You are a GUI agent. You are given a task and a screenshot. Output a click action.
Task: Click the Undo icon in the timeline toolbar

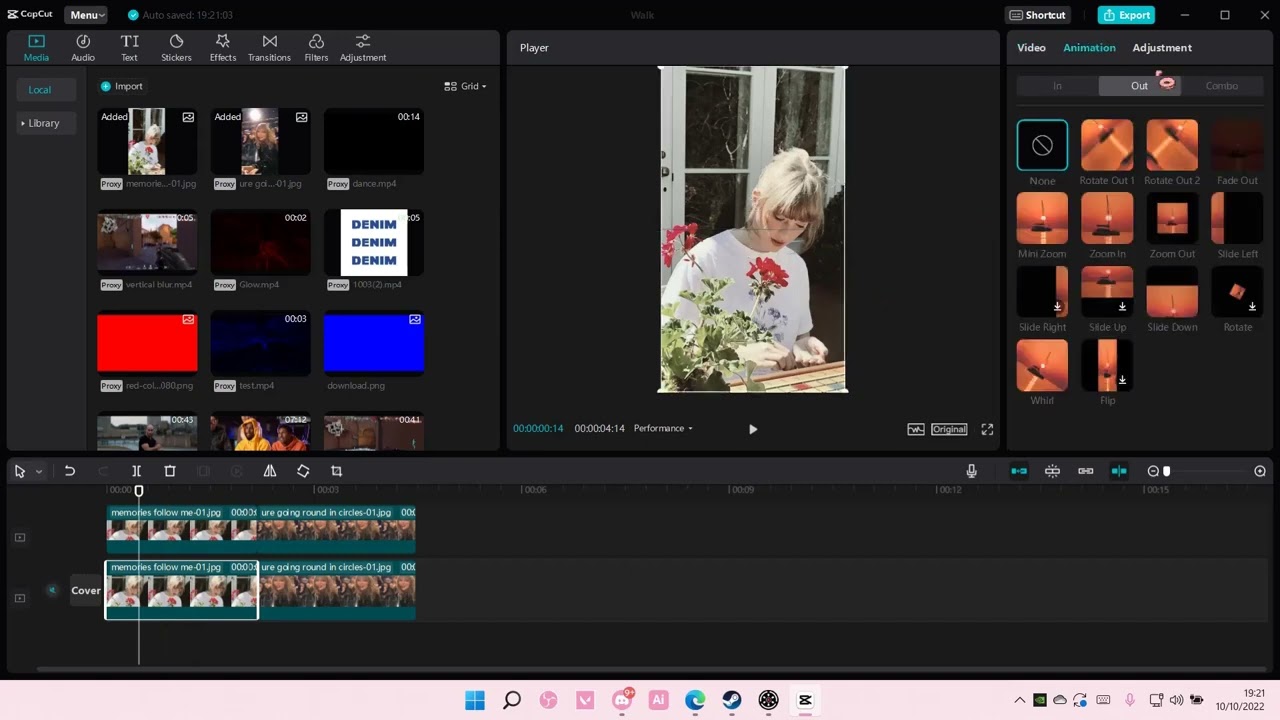pos(69,471)
